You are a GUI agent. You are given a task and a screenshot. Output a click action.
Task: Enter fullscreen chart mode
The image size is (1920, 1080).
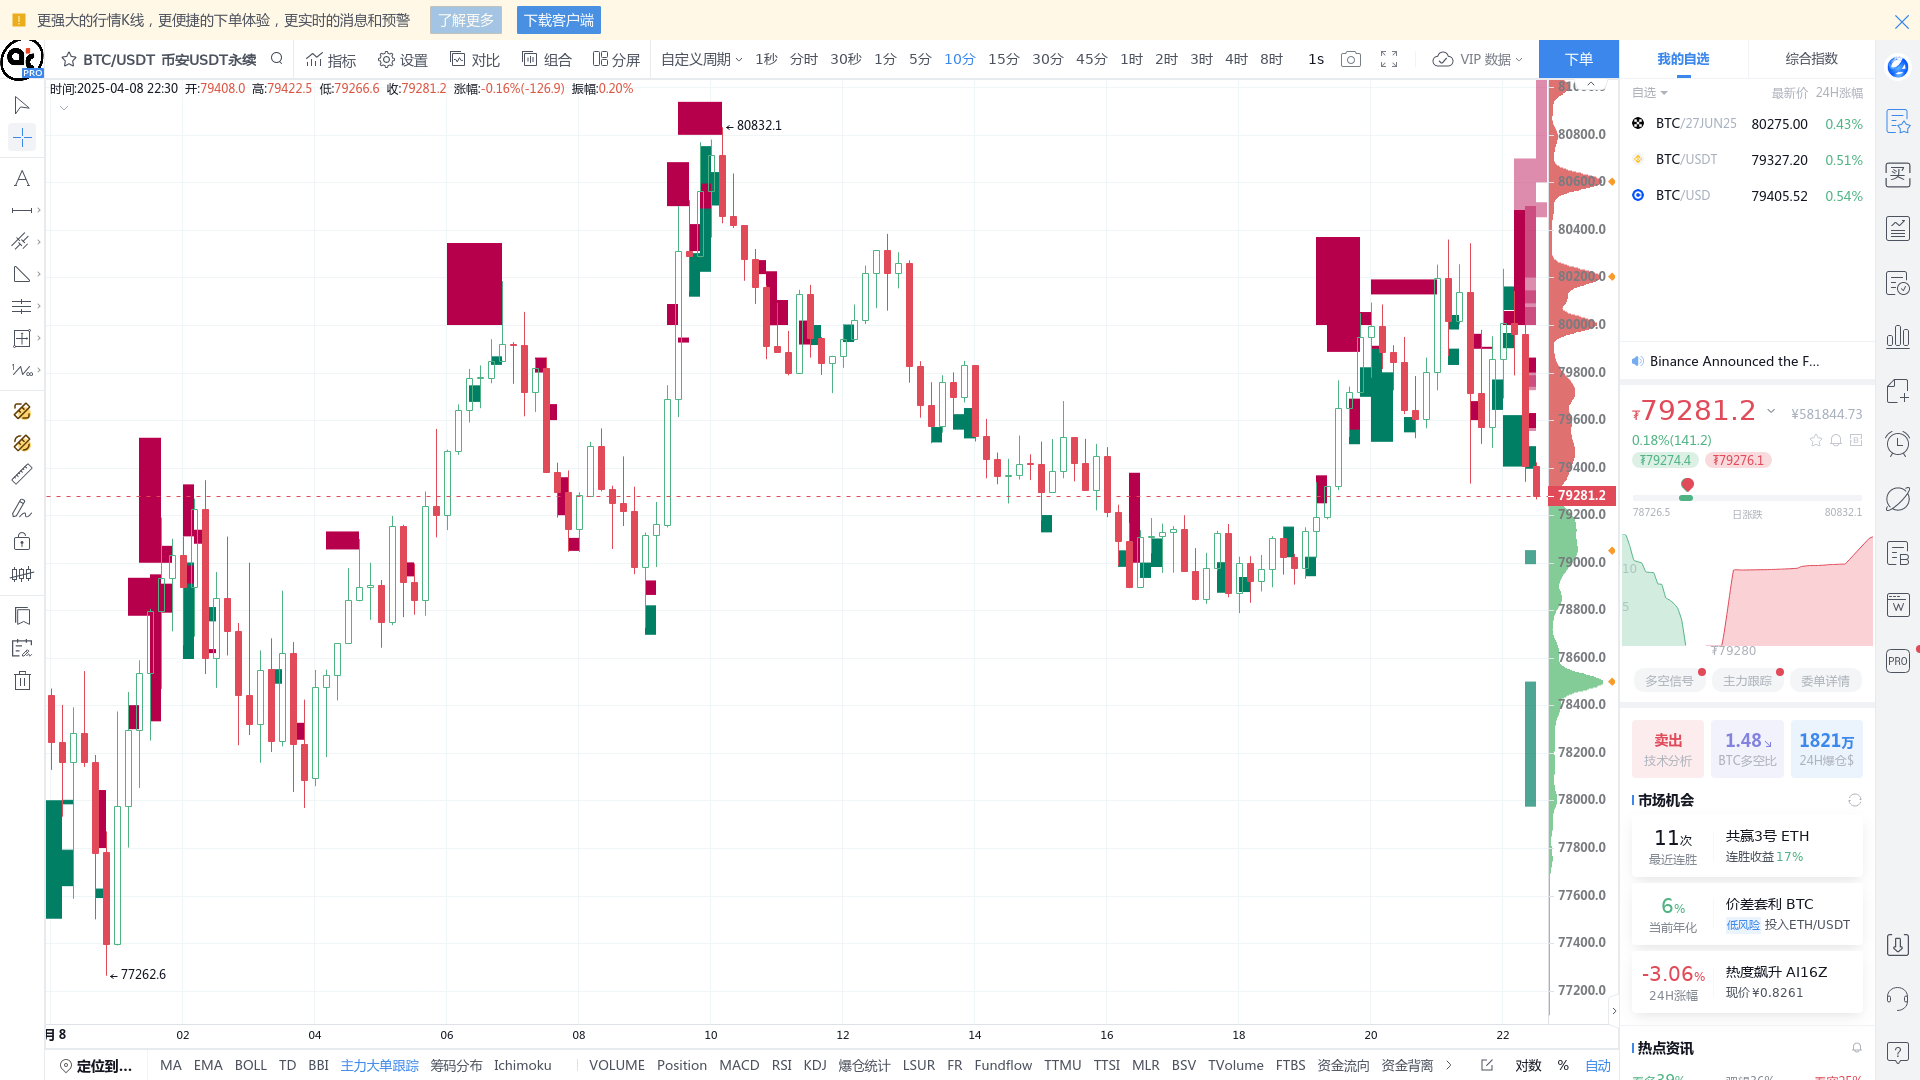[1389, 59]
